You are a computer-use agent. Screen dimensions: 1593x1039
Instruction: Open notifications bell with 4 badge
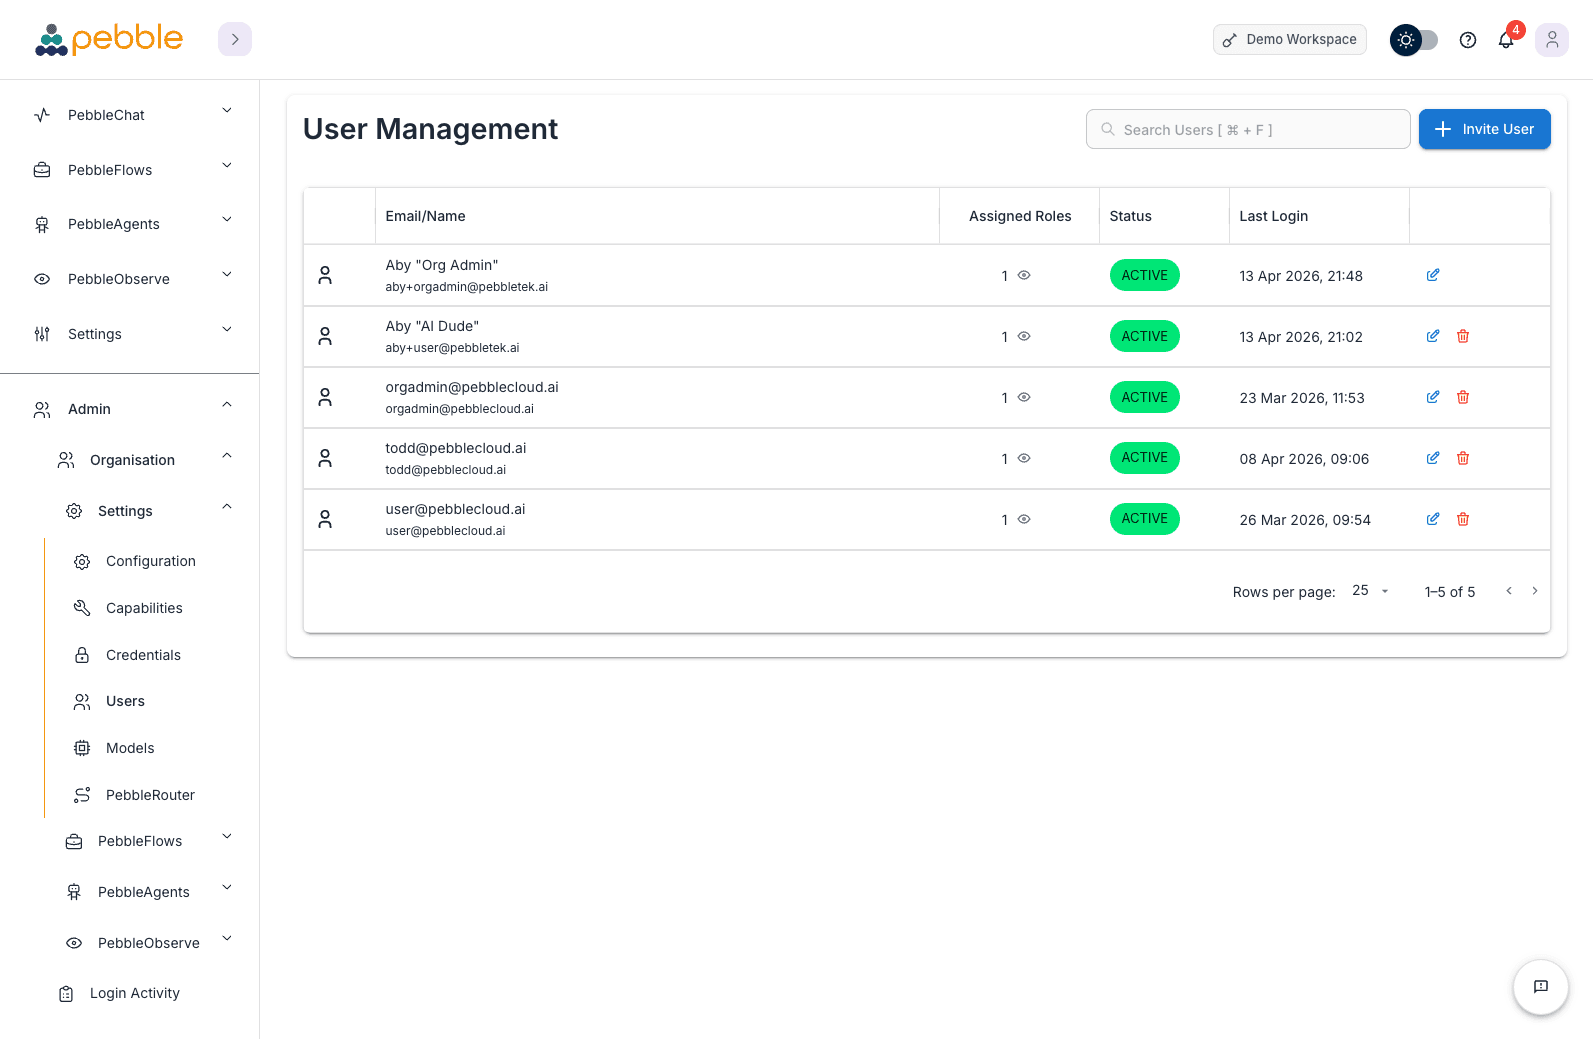pos(1506,40)
